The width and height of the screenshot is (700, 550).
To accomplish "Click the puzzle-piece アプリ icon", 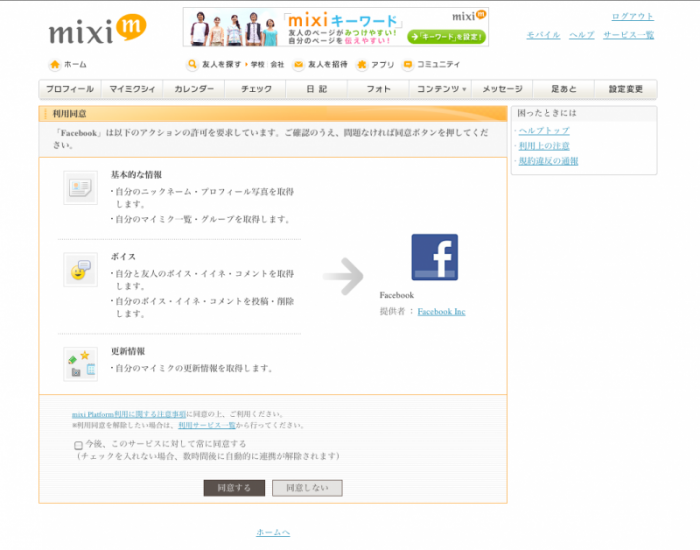I will click(x=362, y=65).
